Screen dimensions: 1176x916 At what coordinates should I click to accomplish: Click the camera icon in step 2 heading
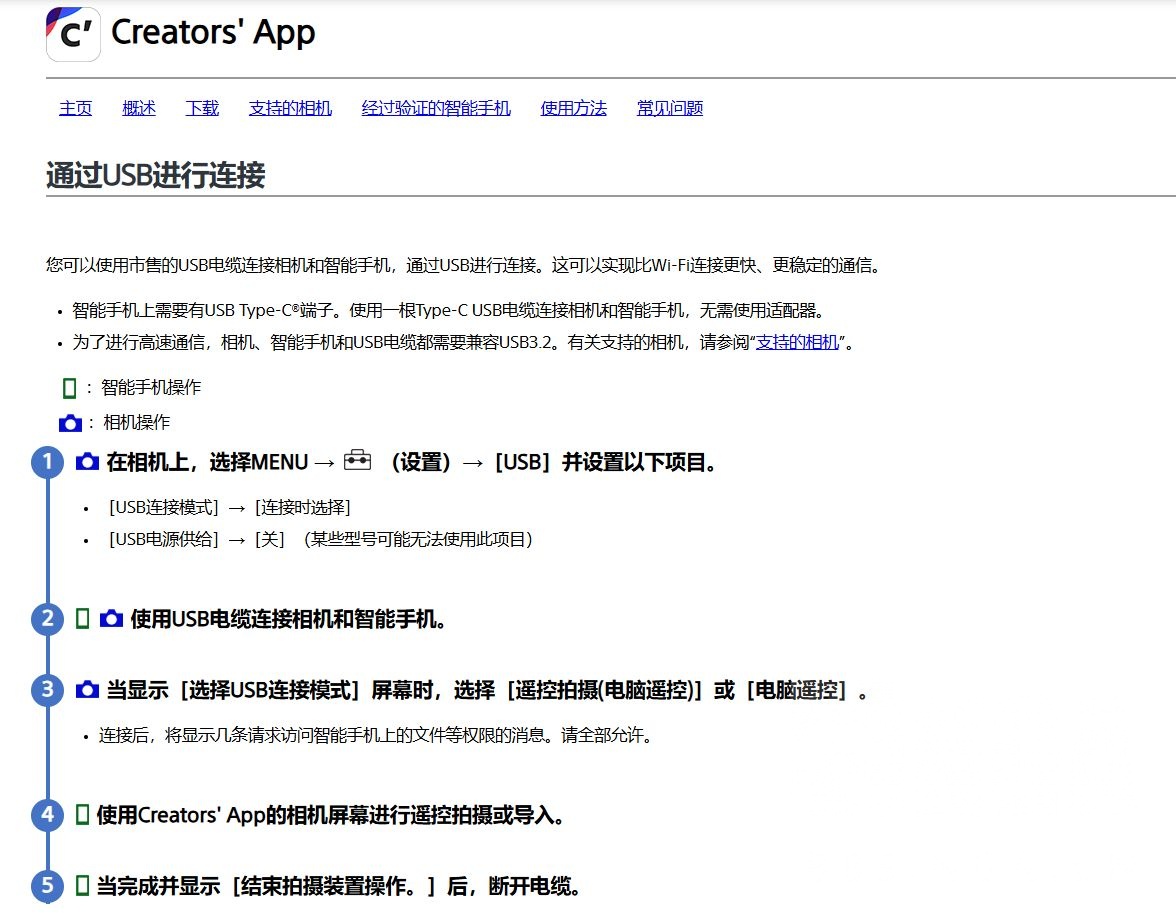click(111, 619)
